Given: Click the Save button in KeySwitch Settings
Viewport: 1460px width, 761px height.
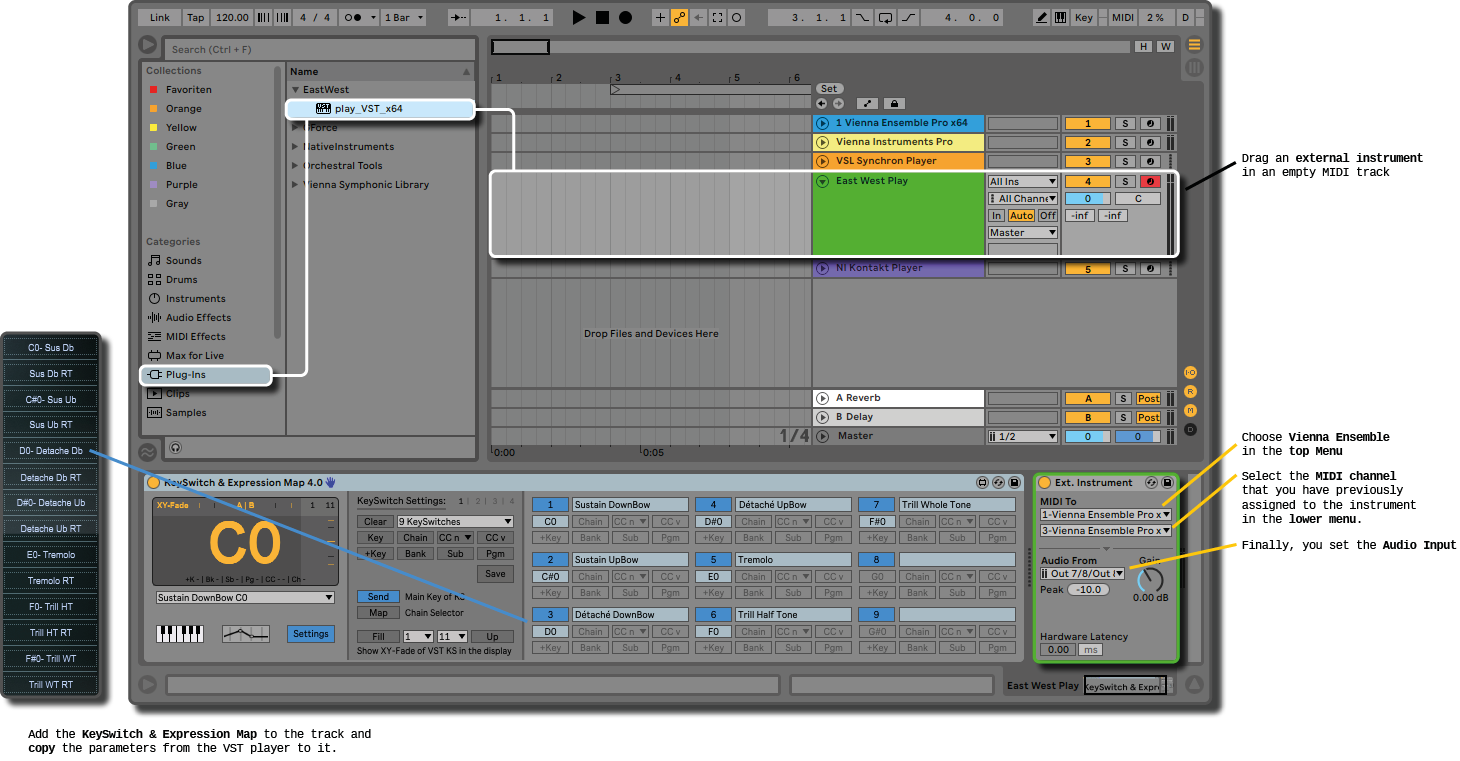Looking at the screenshot, I should click(x=495, y=574).
